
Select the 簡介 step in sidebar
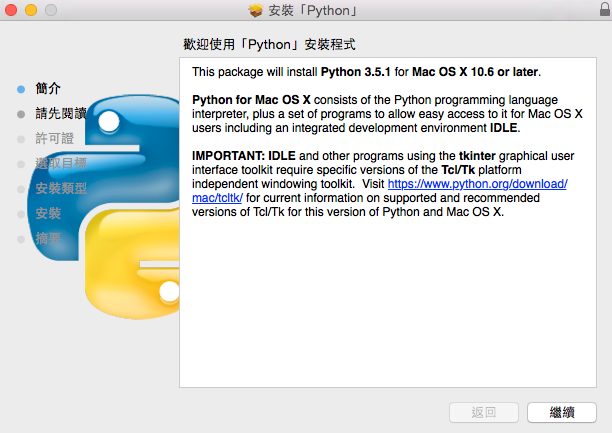48,89
